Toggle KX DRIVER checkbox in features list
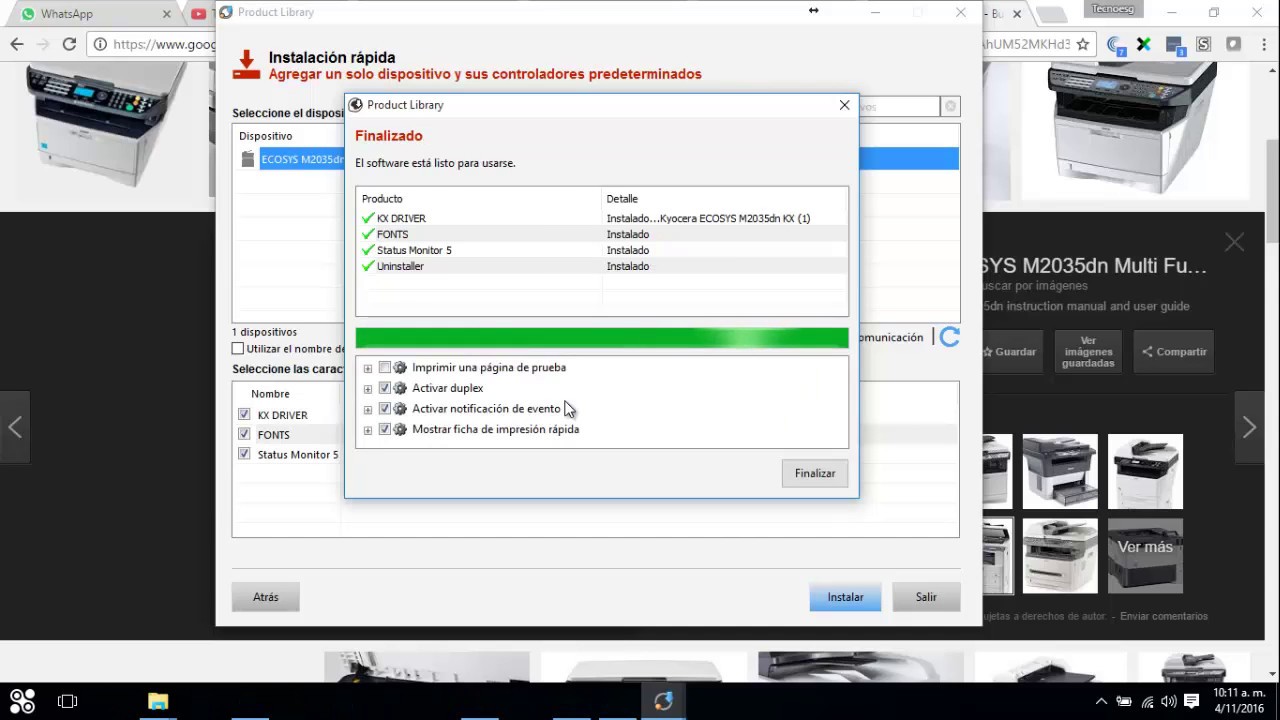Image resolution: width=1280 pixels, height=720 pixels. 244,414
